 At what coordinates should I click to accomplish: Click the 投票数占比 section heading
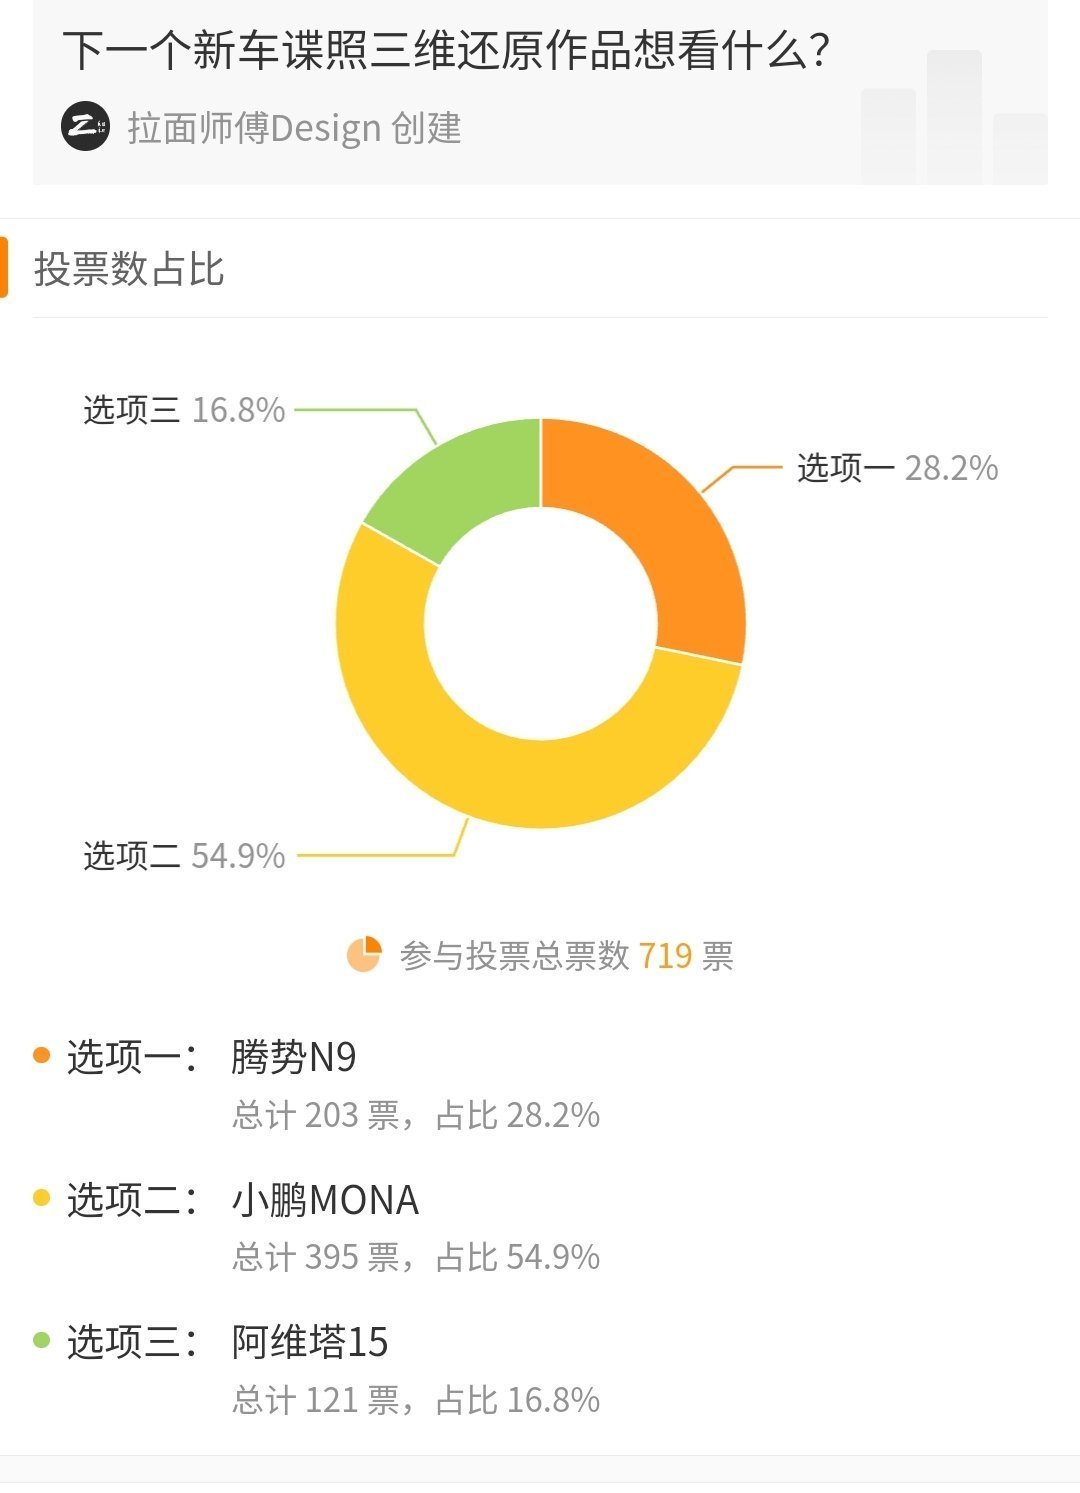coord(129,269)
